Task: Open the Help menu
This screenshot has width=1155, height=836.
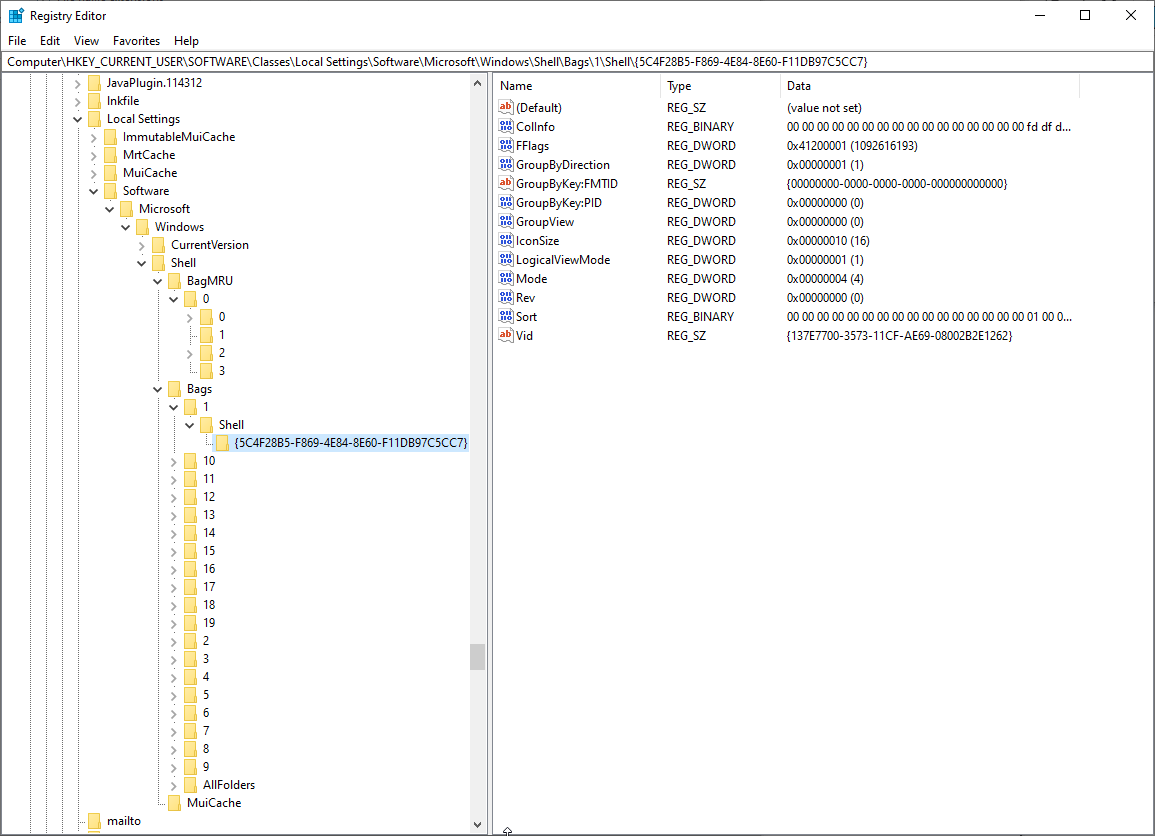Action: point(186,41)
